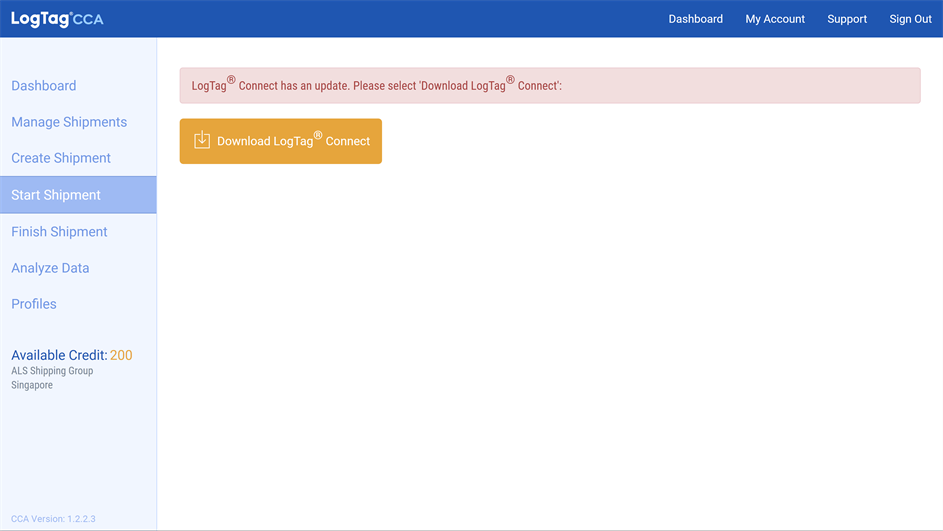Click the 'Singapore' location text
943x531 pixels.
tap(32, 385)
